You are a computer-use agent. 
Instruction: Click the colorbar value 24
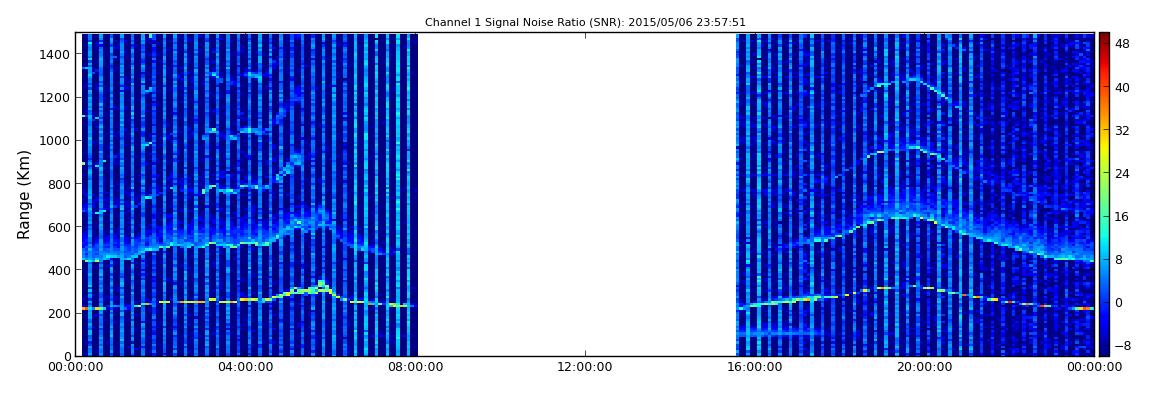pos(1122,174)
